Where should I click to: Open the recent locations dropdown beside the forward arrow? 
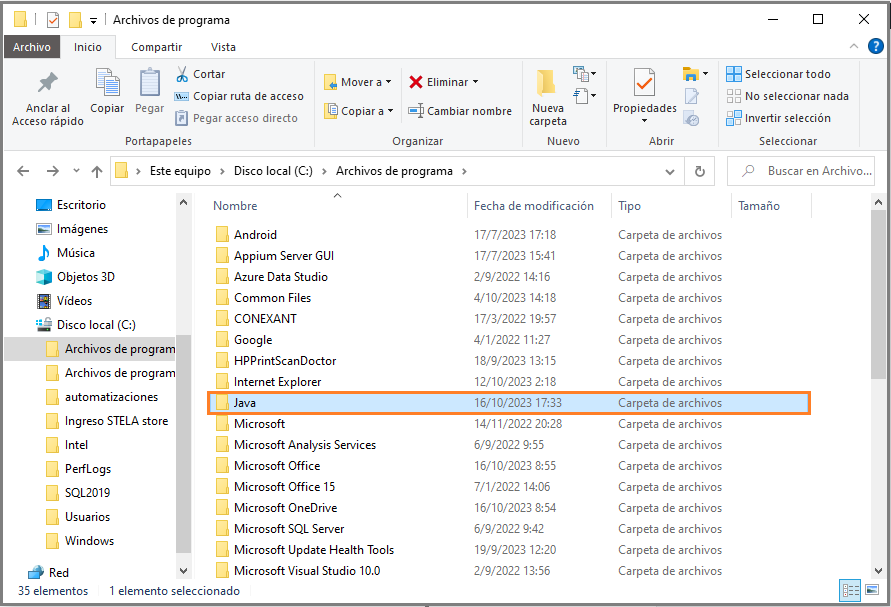coord(77,171)
